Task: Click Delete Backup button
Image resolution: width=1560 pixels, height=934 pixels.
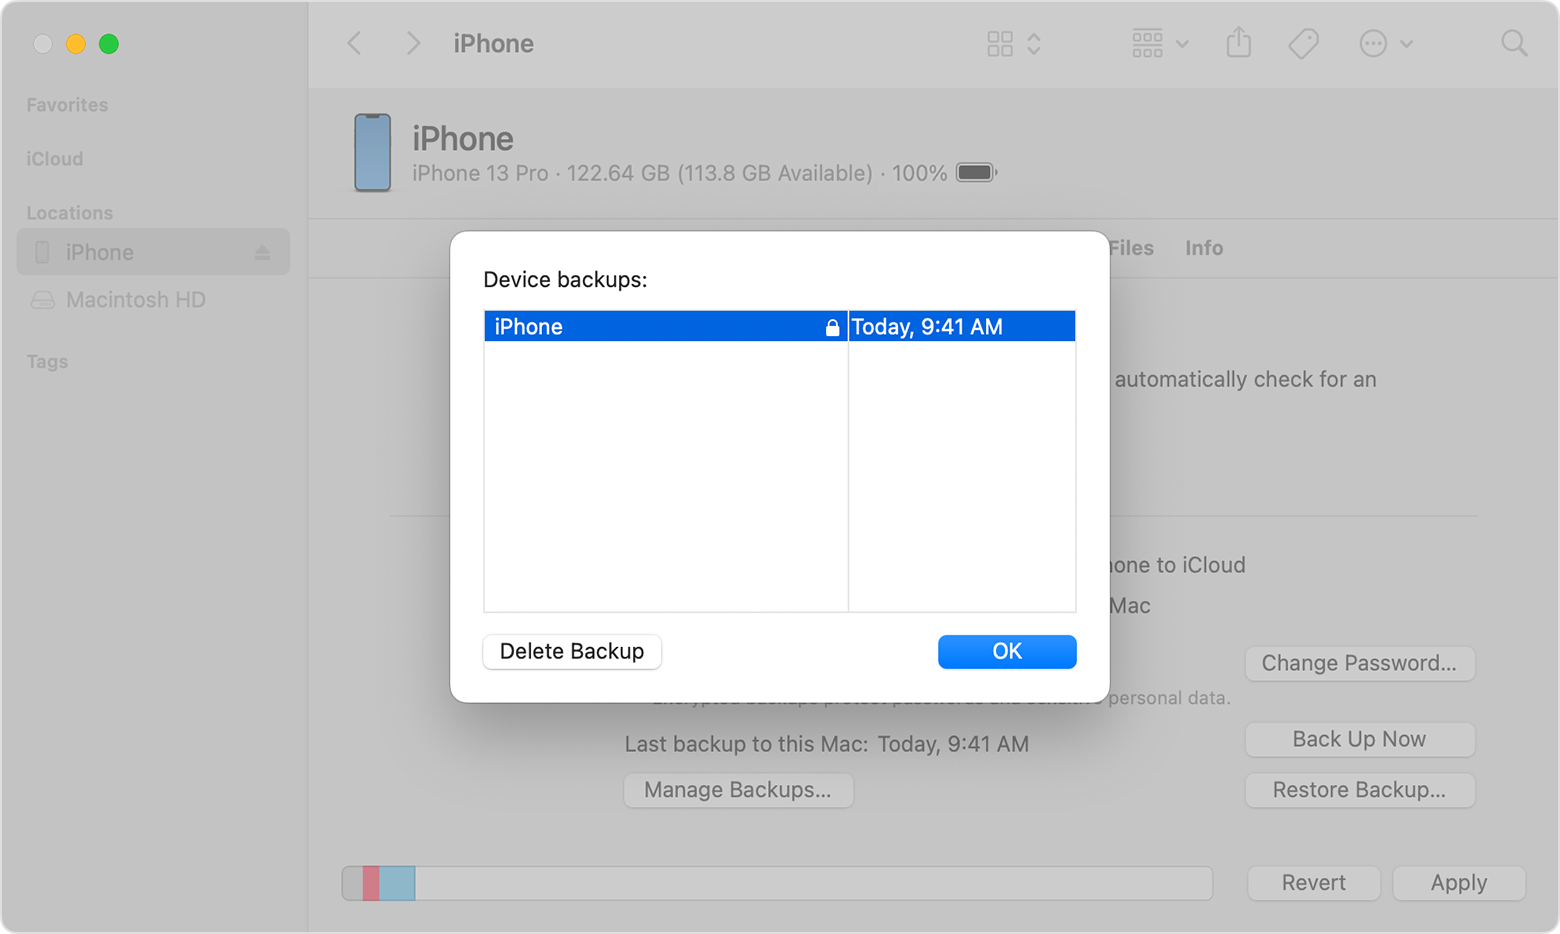Action: pyautogui.click(x=572, y=651)
